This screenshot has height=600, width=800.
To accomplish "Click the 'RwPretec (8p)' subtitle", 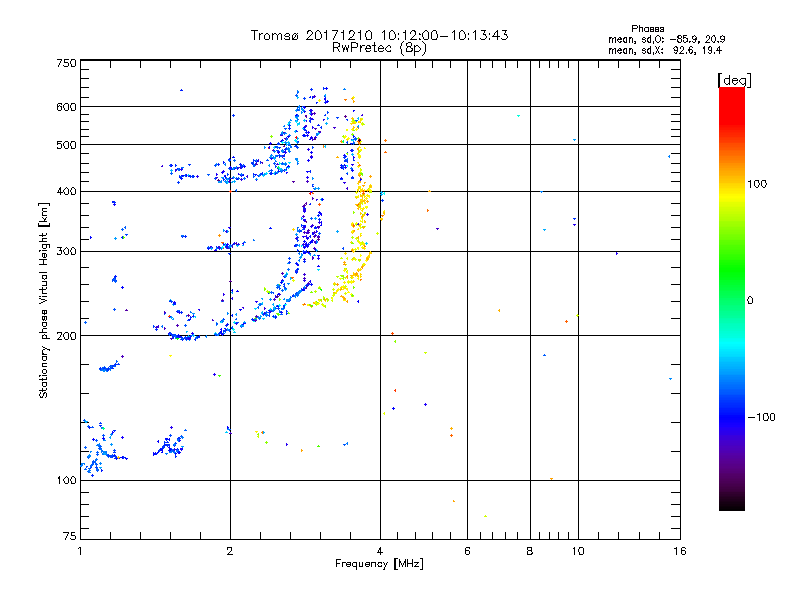I will coord(379,48).
